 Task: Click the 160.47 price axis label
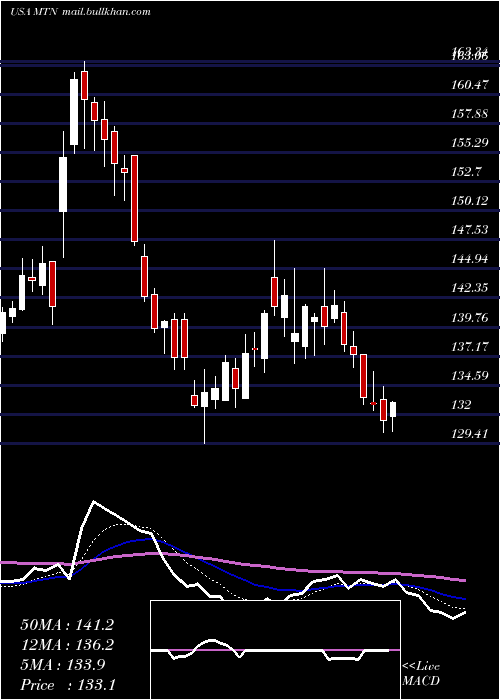[470, 85]
